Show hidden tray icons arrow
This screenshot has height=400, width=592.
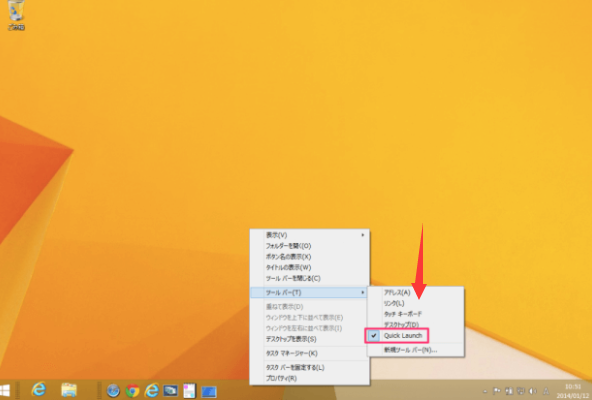(x=485, y=391)
